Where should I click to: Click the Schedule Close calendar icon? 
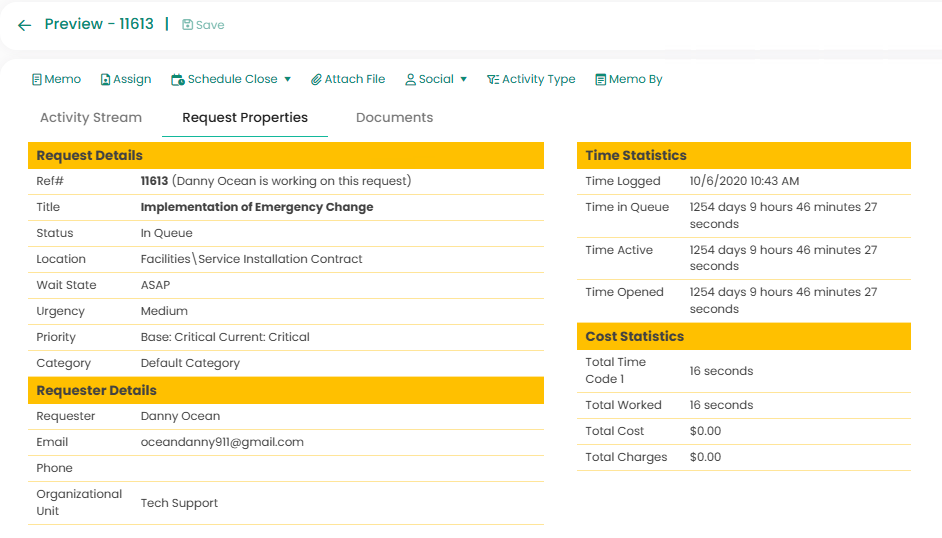(x=178, y=80)
